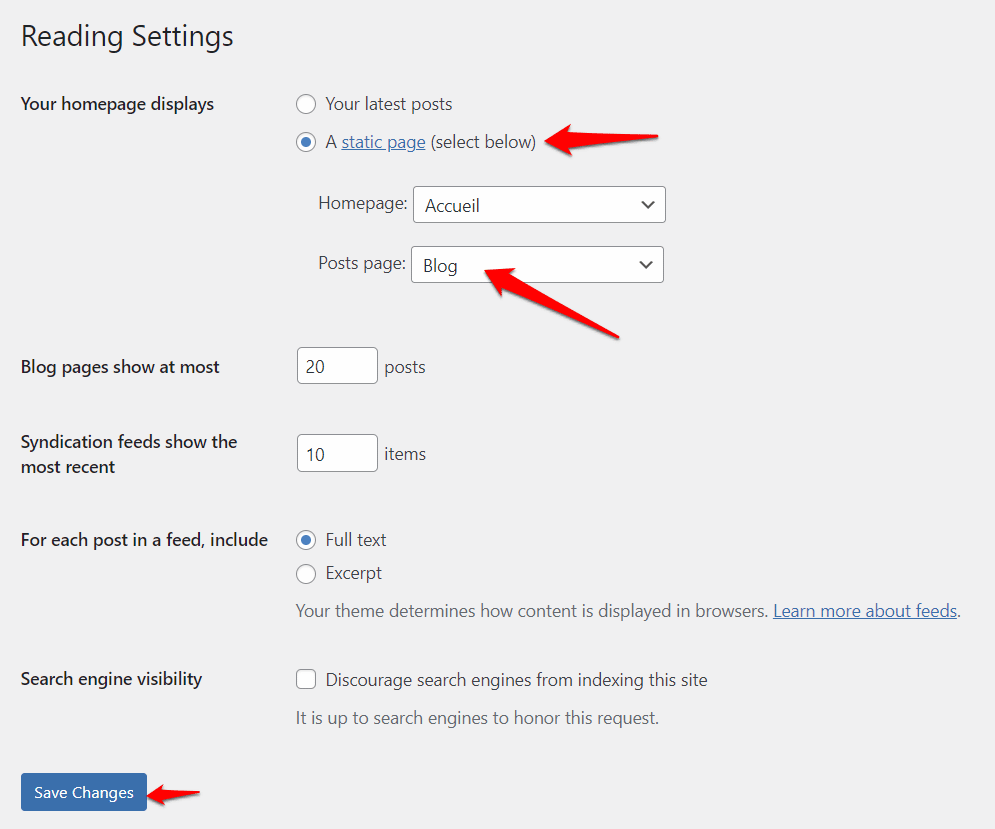Expand the Posts page selector chevron
The height and width of the screenshot is (829, 995).
(648, 264)
